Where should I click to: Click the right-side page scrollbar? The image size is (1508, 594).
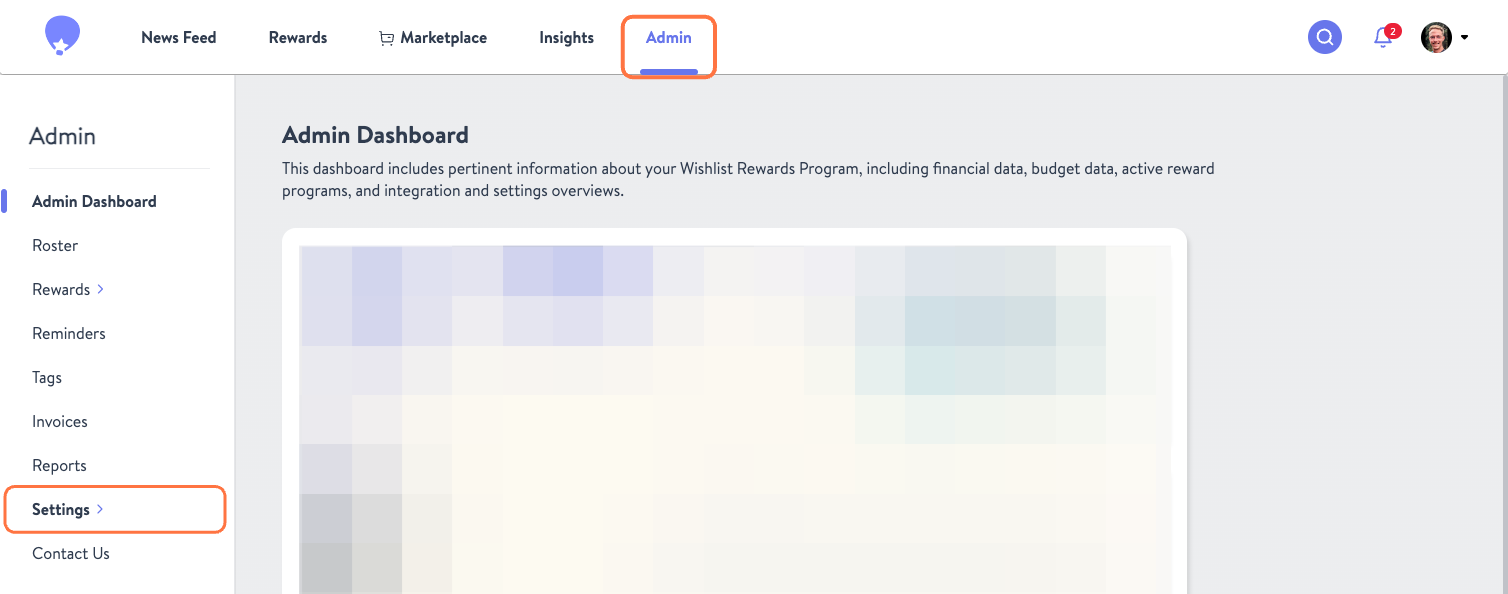(1502, 300)
